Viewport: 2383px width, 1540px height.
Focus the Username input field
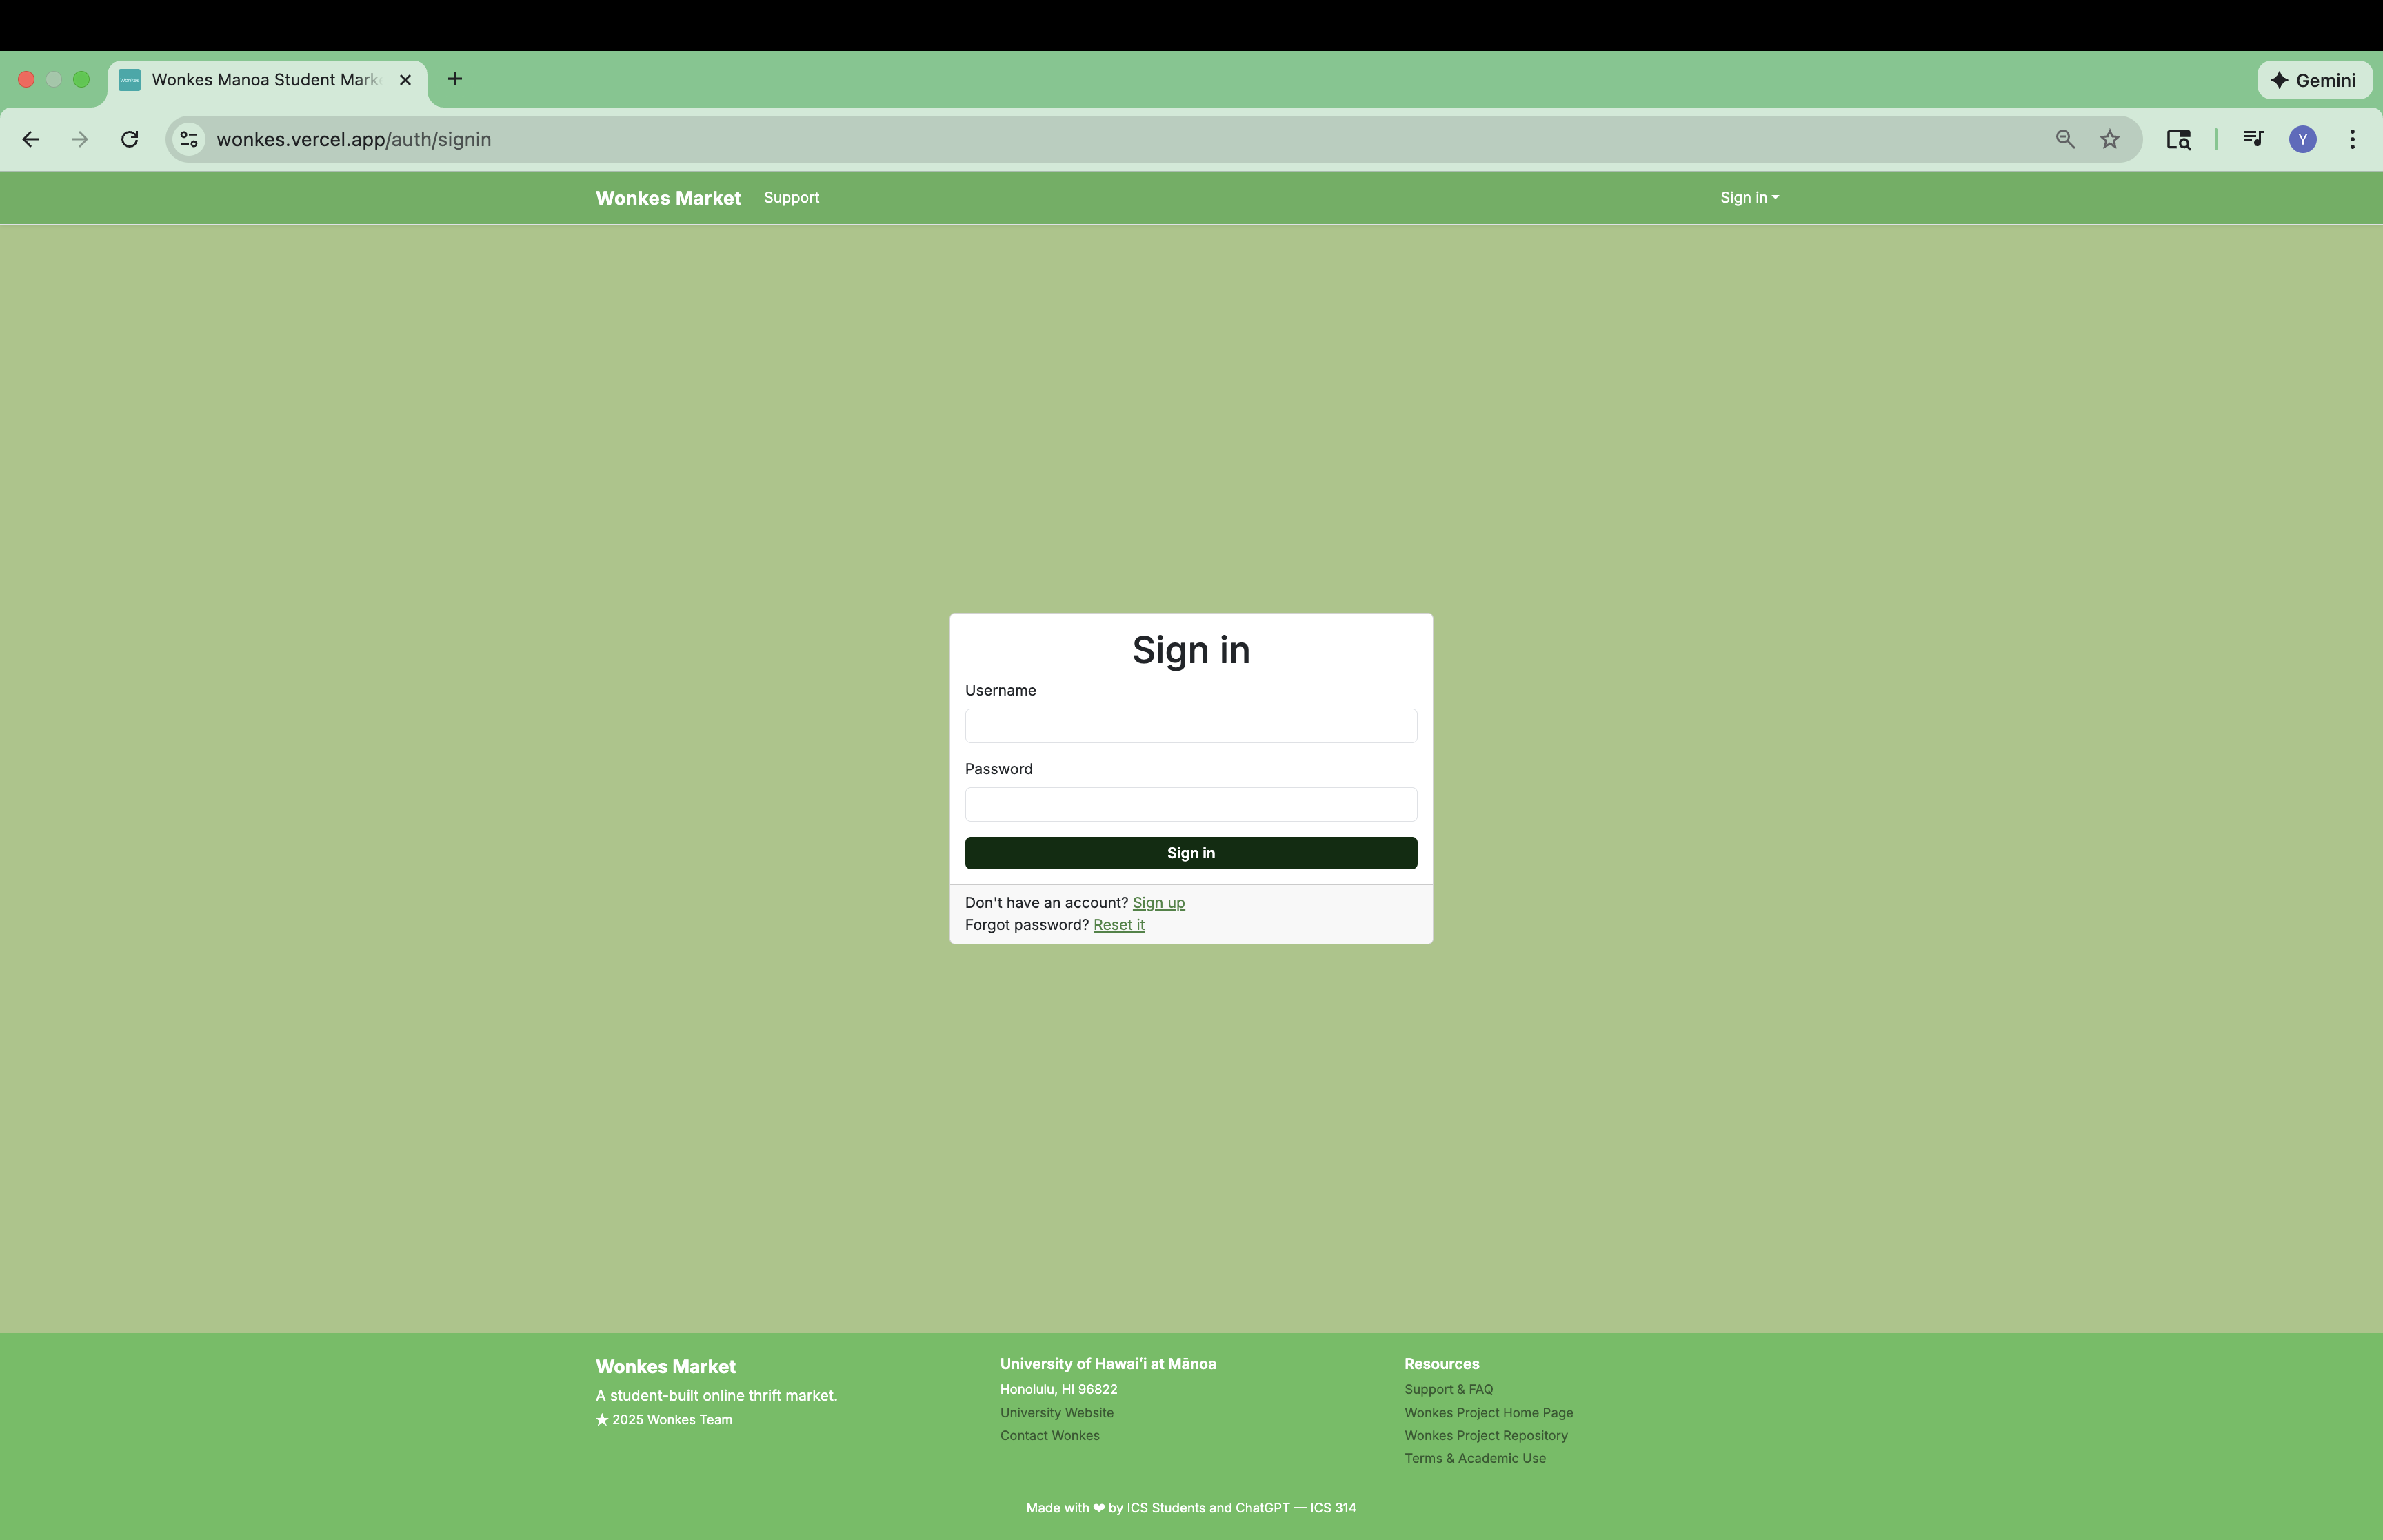[1190, 726]
